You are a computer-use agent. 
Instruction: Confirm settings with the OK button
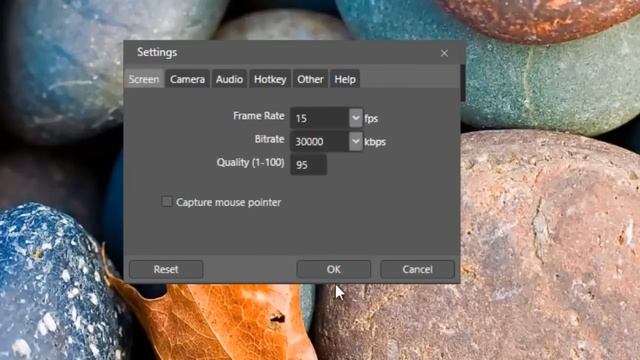pos(333,269)
